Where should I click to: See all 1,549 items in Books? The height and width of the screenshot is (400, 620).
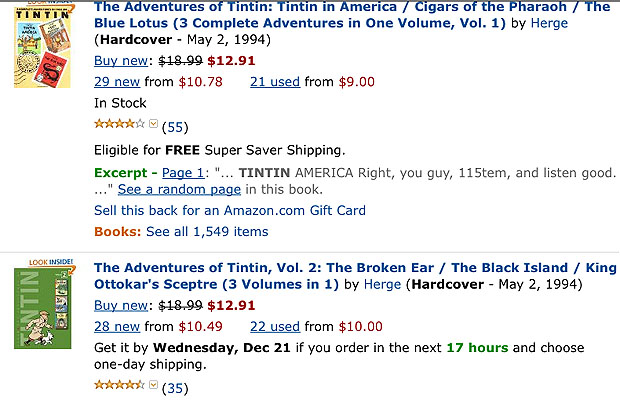click(x=207, y=231)
